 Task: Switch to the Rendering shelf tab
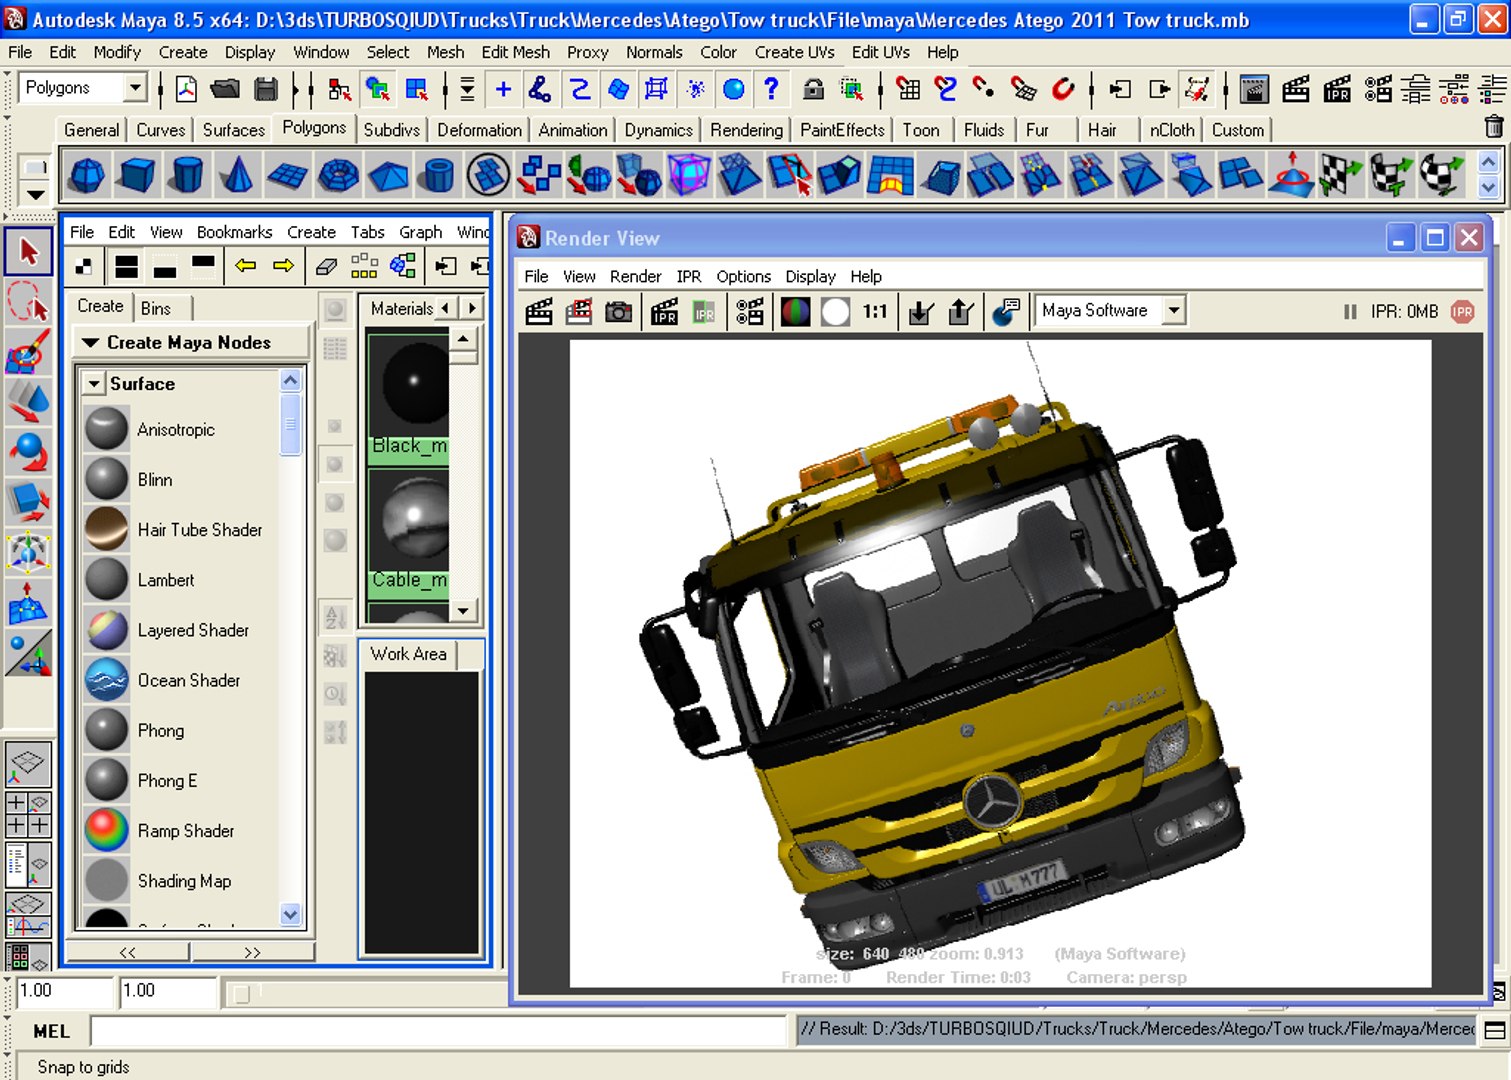746,130
